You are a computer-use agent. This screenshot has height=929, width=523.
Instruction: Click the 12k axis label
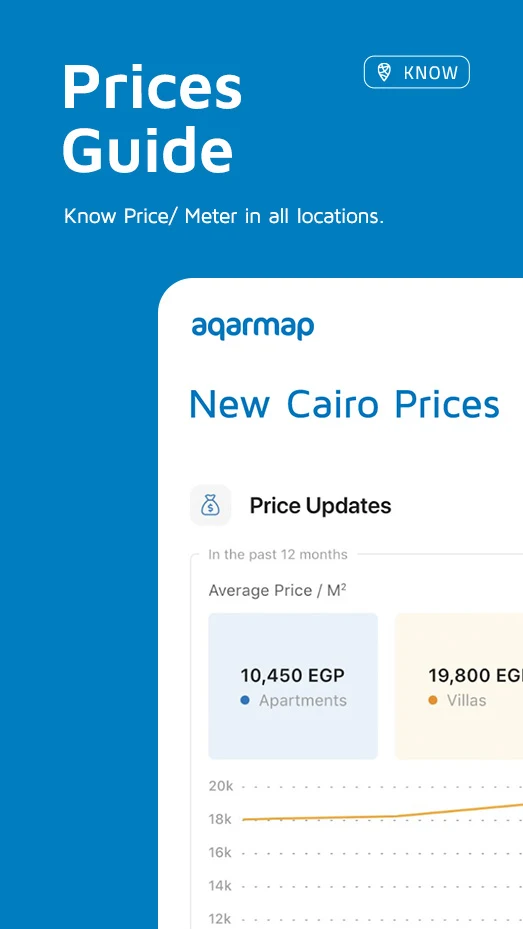coord(220,919)
